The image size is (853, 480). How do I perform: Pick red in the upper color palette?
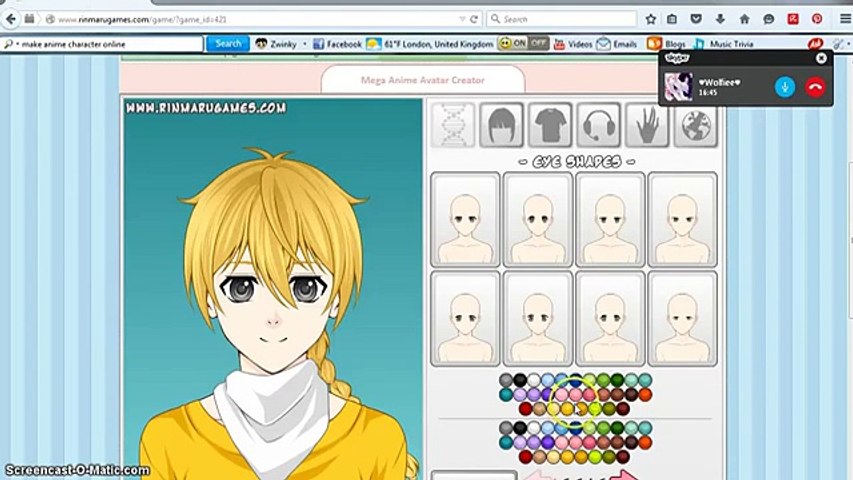[526, 408]
